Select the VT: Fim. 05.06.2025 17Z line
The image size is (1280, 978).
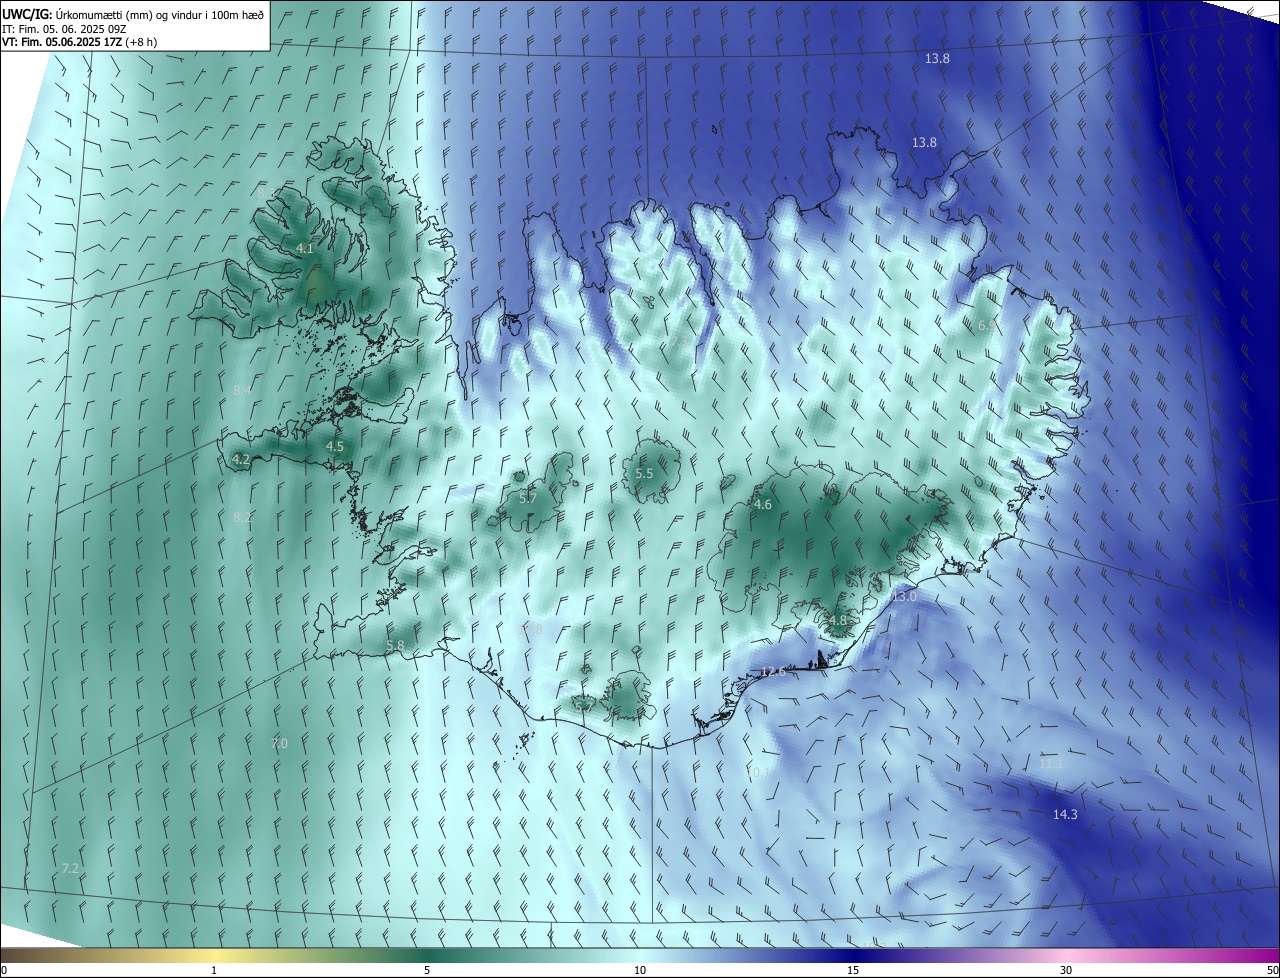coord(79,42)
